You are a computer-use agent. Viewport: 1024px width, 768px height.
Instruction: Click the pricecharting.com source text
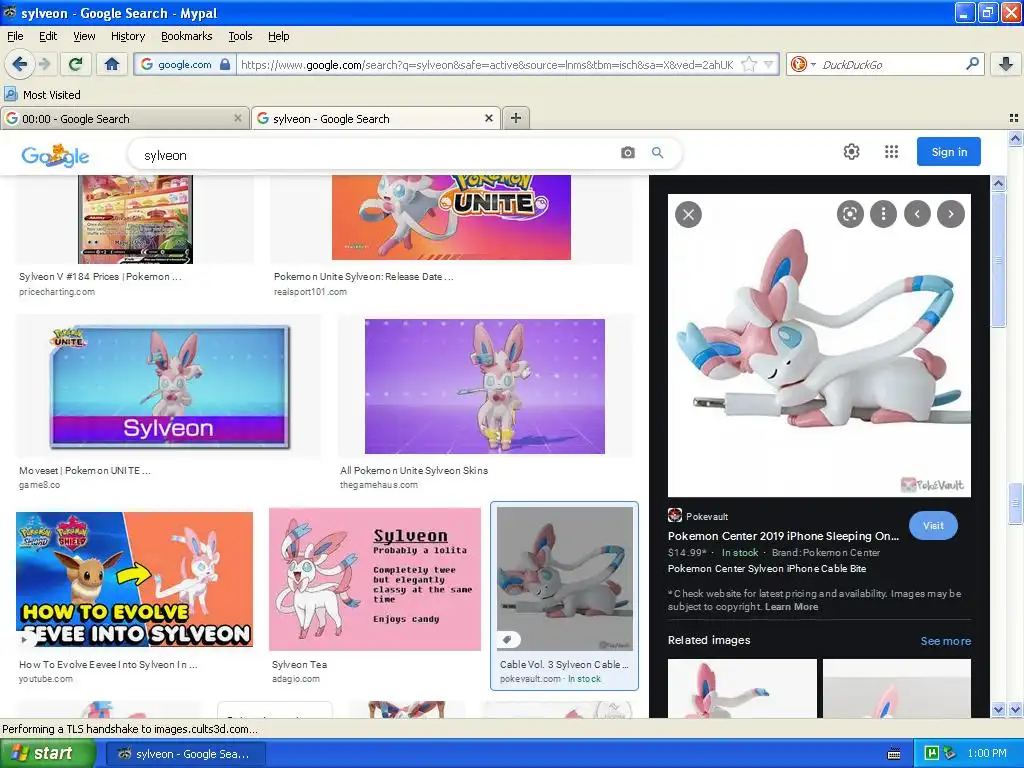(57, 292)
